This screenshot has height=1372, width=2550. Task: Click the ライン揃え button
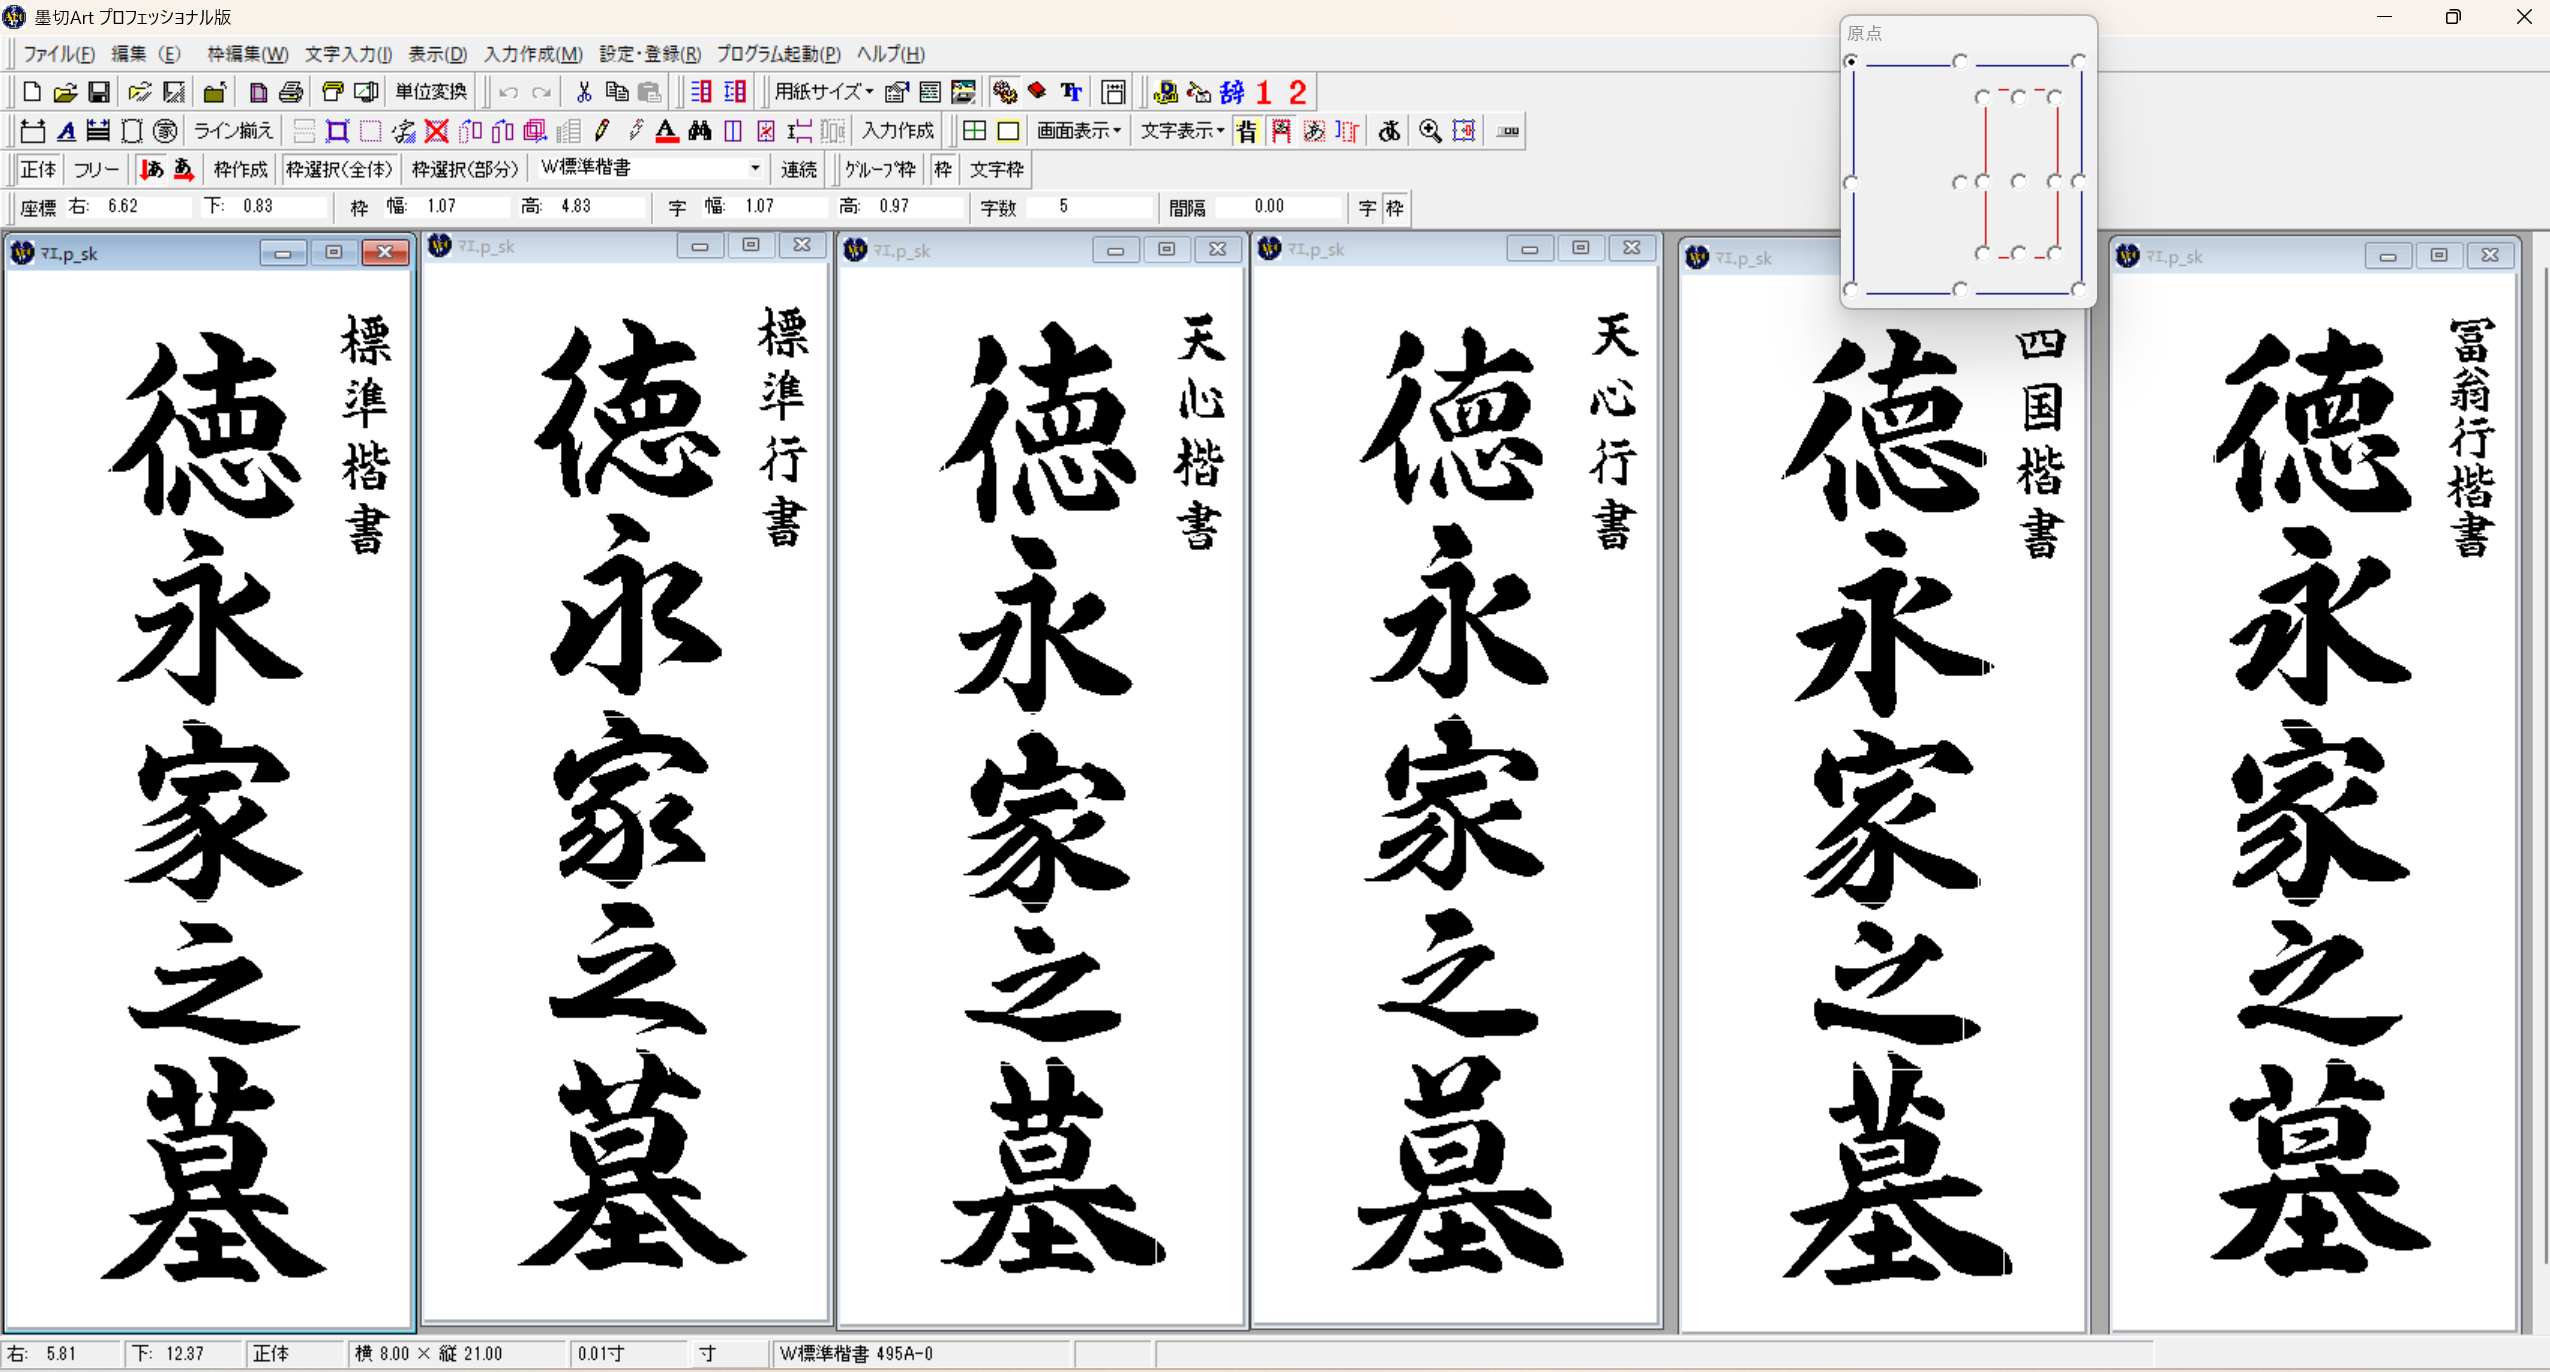233,131
